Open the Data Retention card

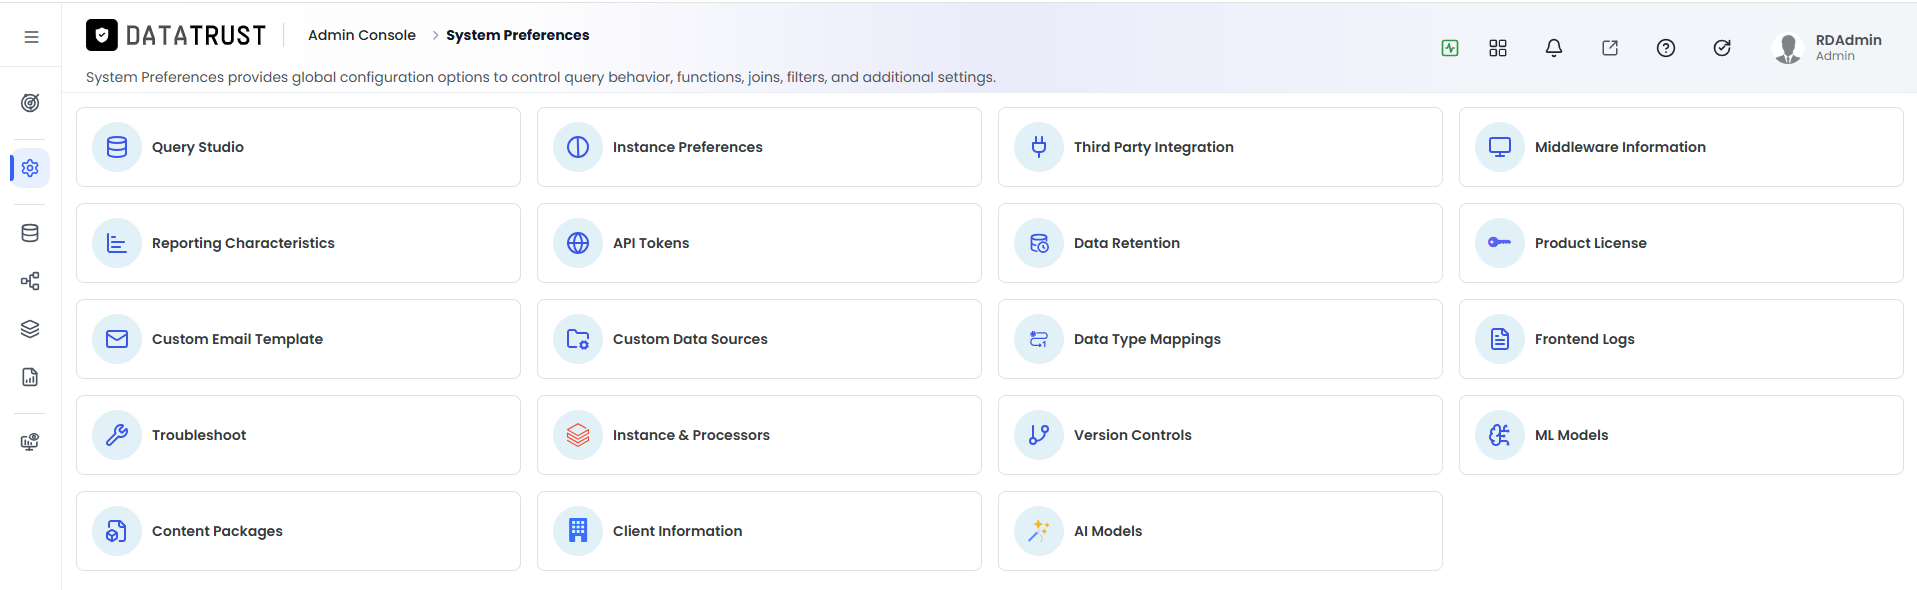tap(1220, 243)
